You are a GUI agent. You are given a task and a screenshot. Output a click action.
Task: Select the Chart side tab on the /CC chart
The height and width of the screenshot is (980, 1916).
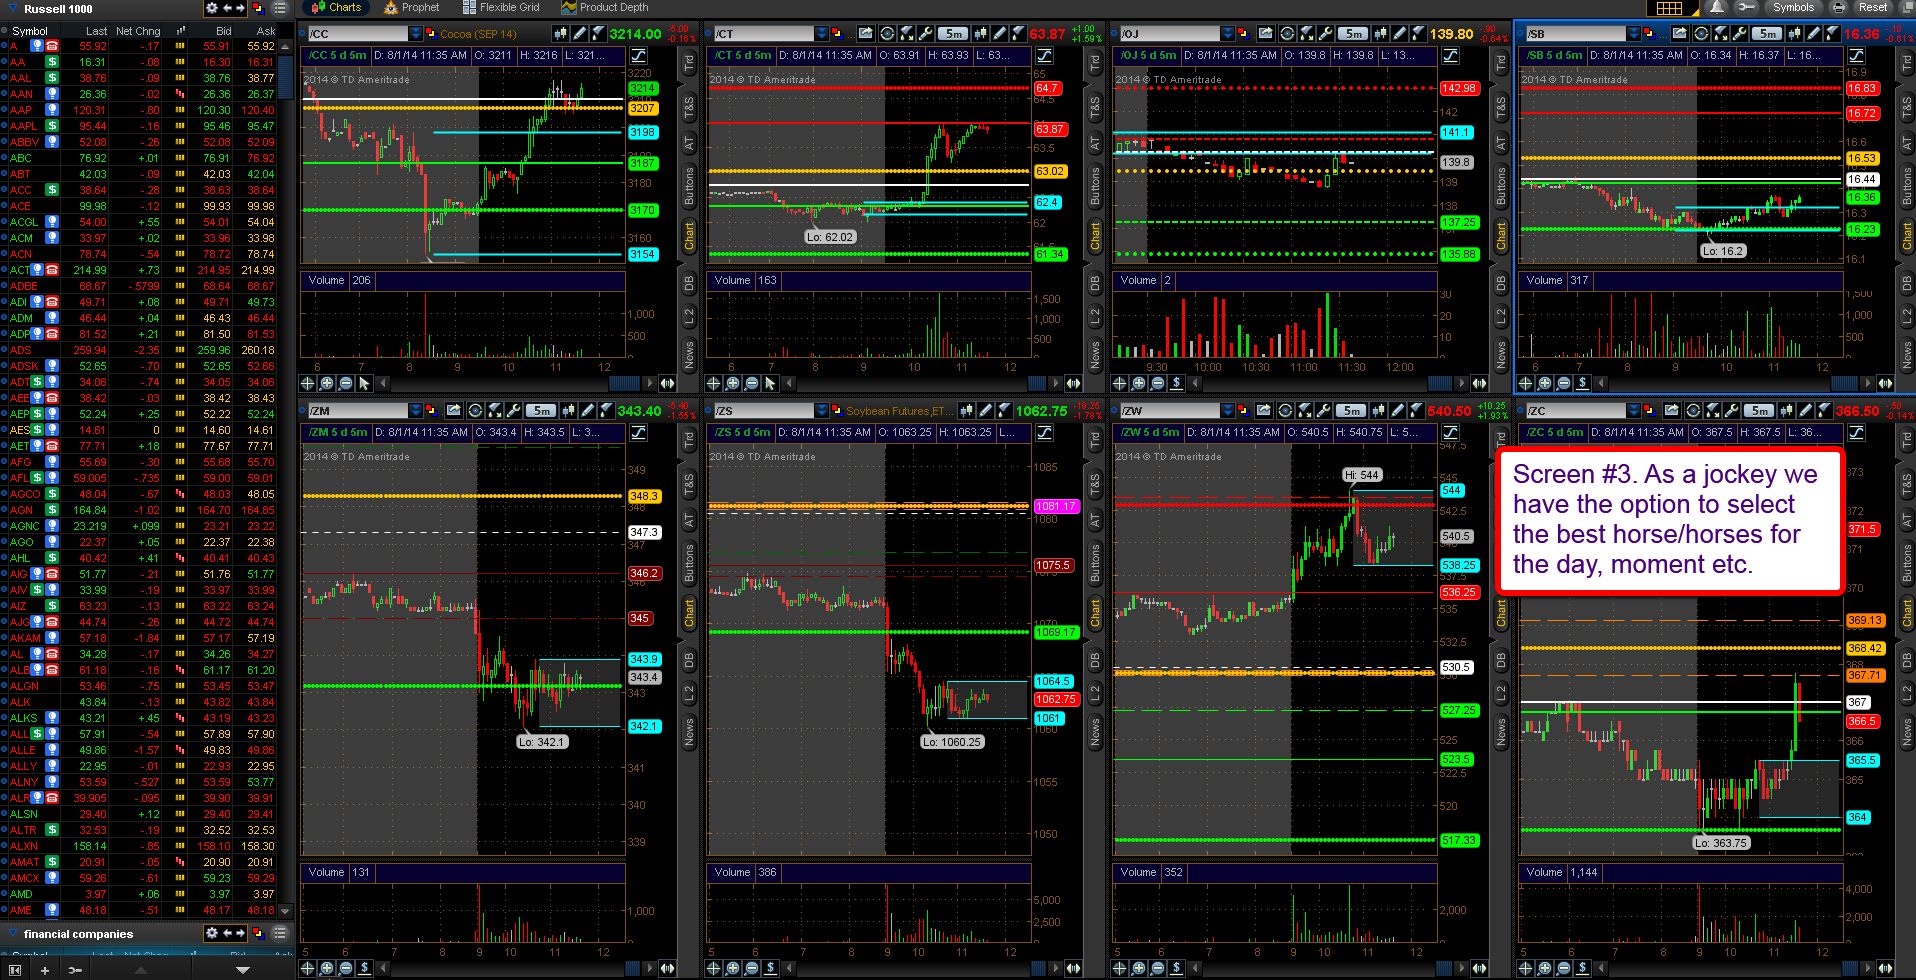click(689, 236)
